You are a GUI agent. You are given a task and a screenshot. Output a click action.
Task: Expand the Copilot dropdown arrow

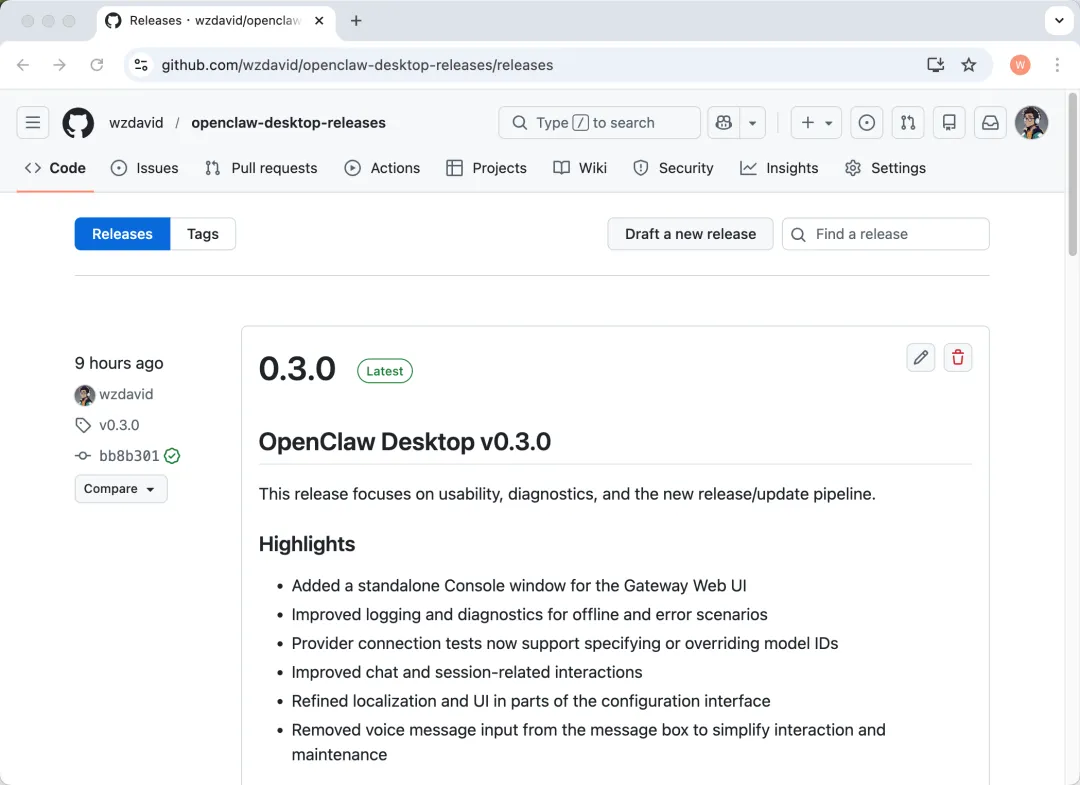753,123
